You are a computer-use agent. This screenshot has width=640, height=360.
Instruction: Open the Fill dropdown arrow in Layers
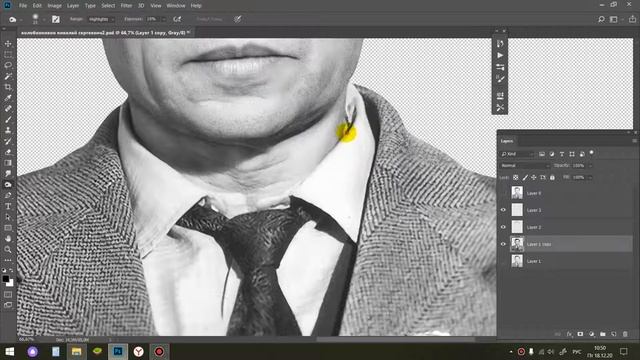(x=590, y=178)
